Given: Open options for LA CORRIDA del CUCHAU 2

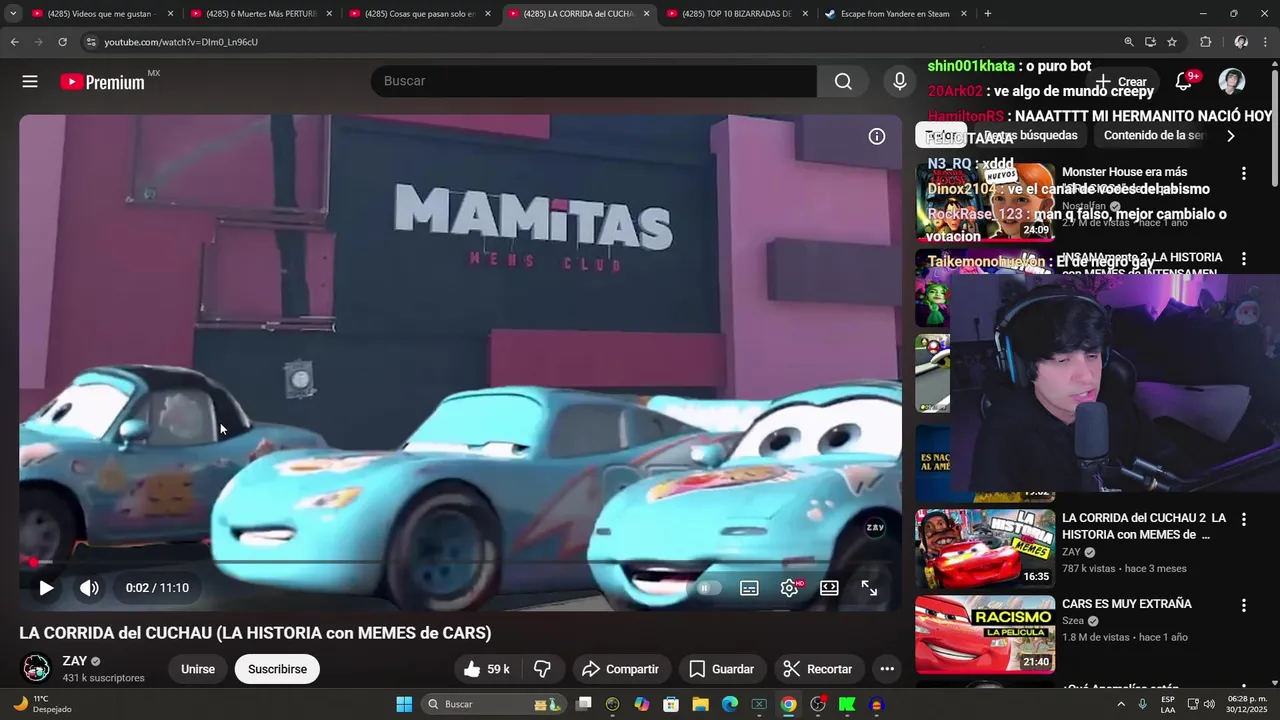Looking at the screenshot, I should [1244, 520].
